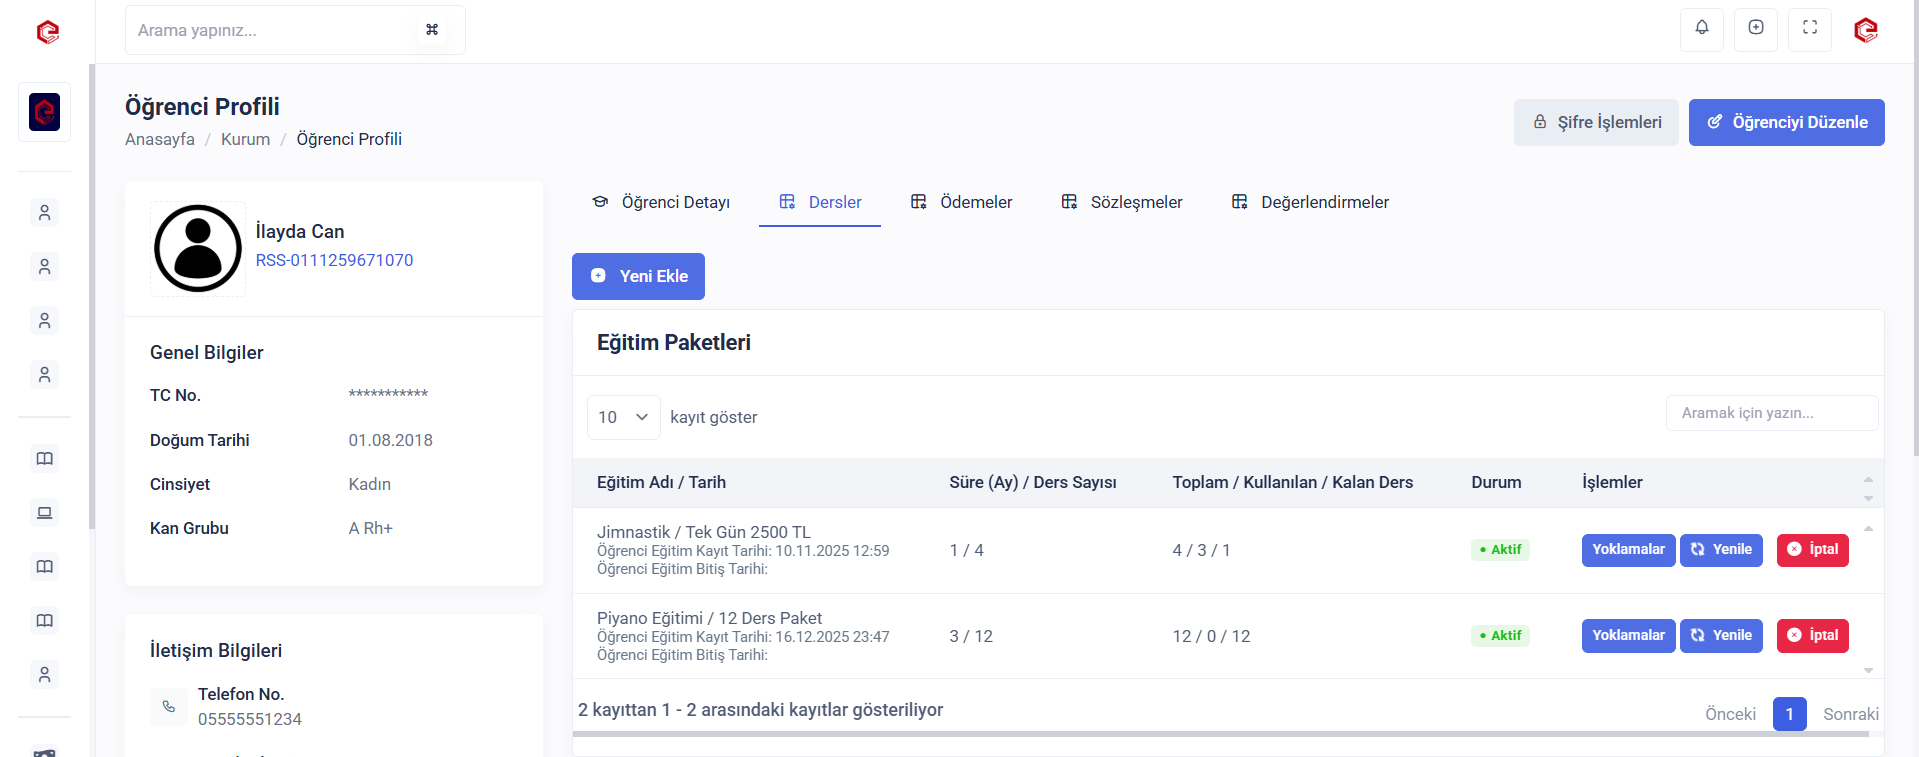The image size is (1919, 757).
Task: Open Şifre İşlemleri
Action: pyautogui.click(x=1596, y=122)
